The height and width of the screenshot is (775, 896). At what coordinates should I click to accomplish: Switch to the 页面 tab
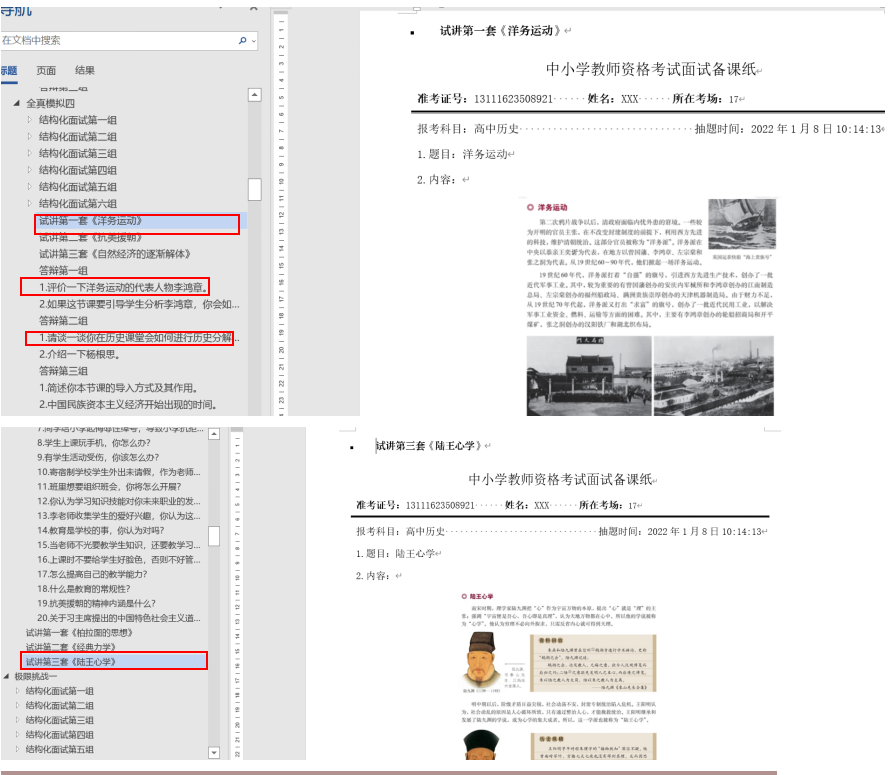(46, 71)
